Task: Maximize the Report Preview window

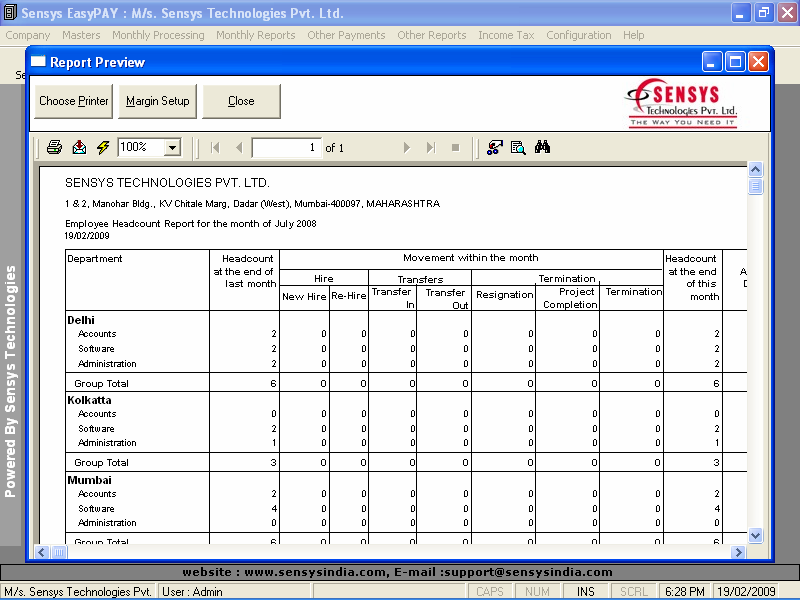Action: point(735,62)
